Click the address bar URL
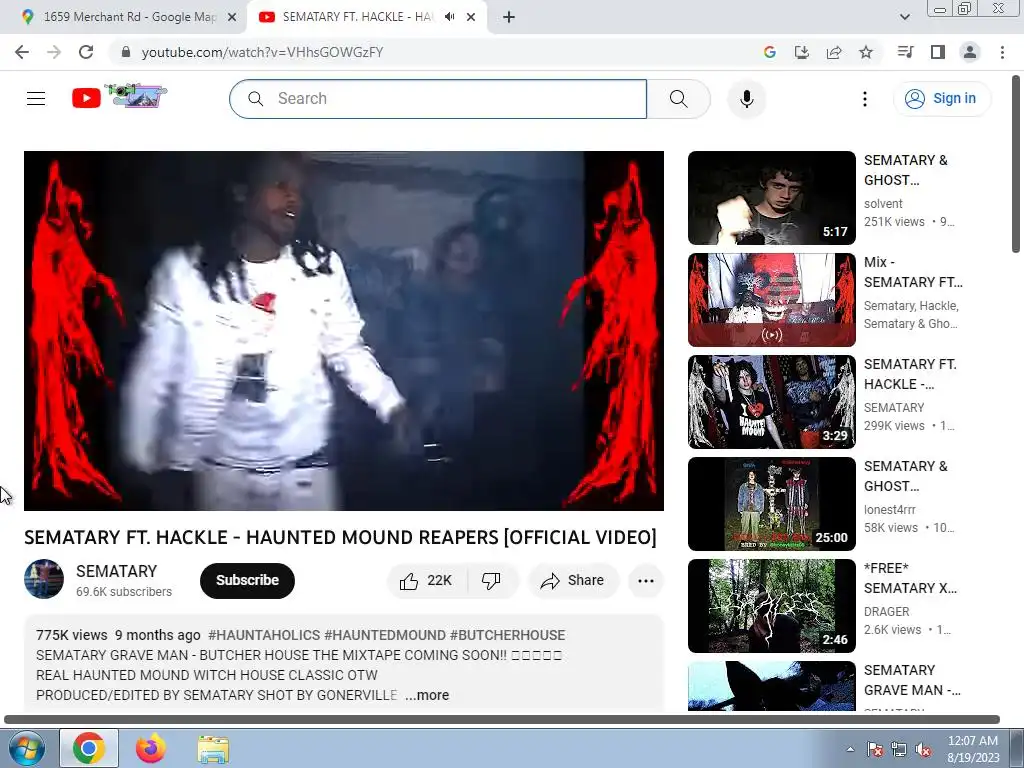 tap(263, 52)
